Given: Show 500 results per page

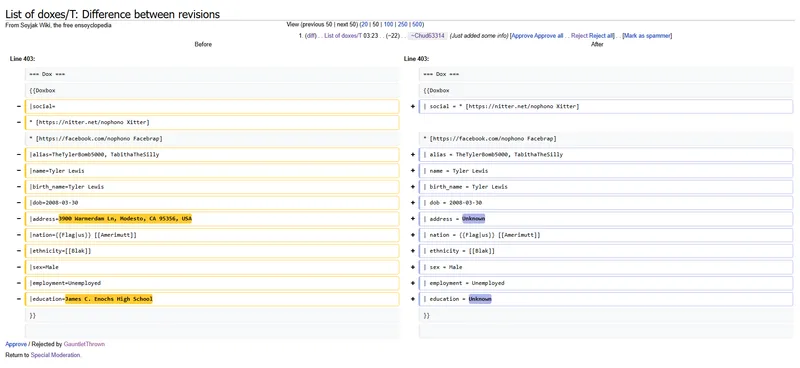Looking at the screenshot, I should 417,24.
